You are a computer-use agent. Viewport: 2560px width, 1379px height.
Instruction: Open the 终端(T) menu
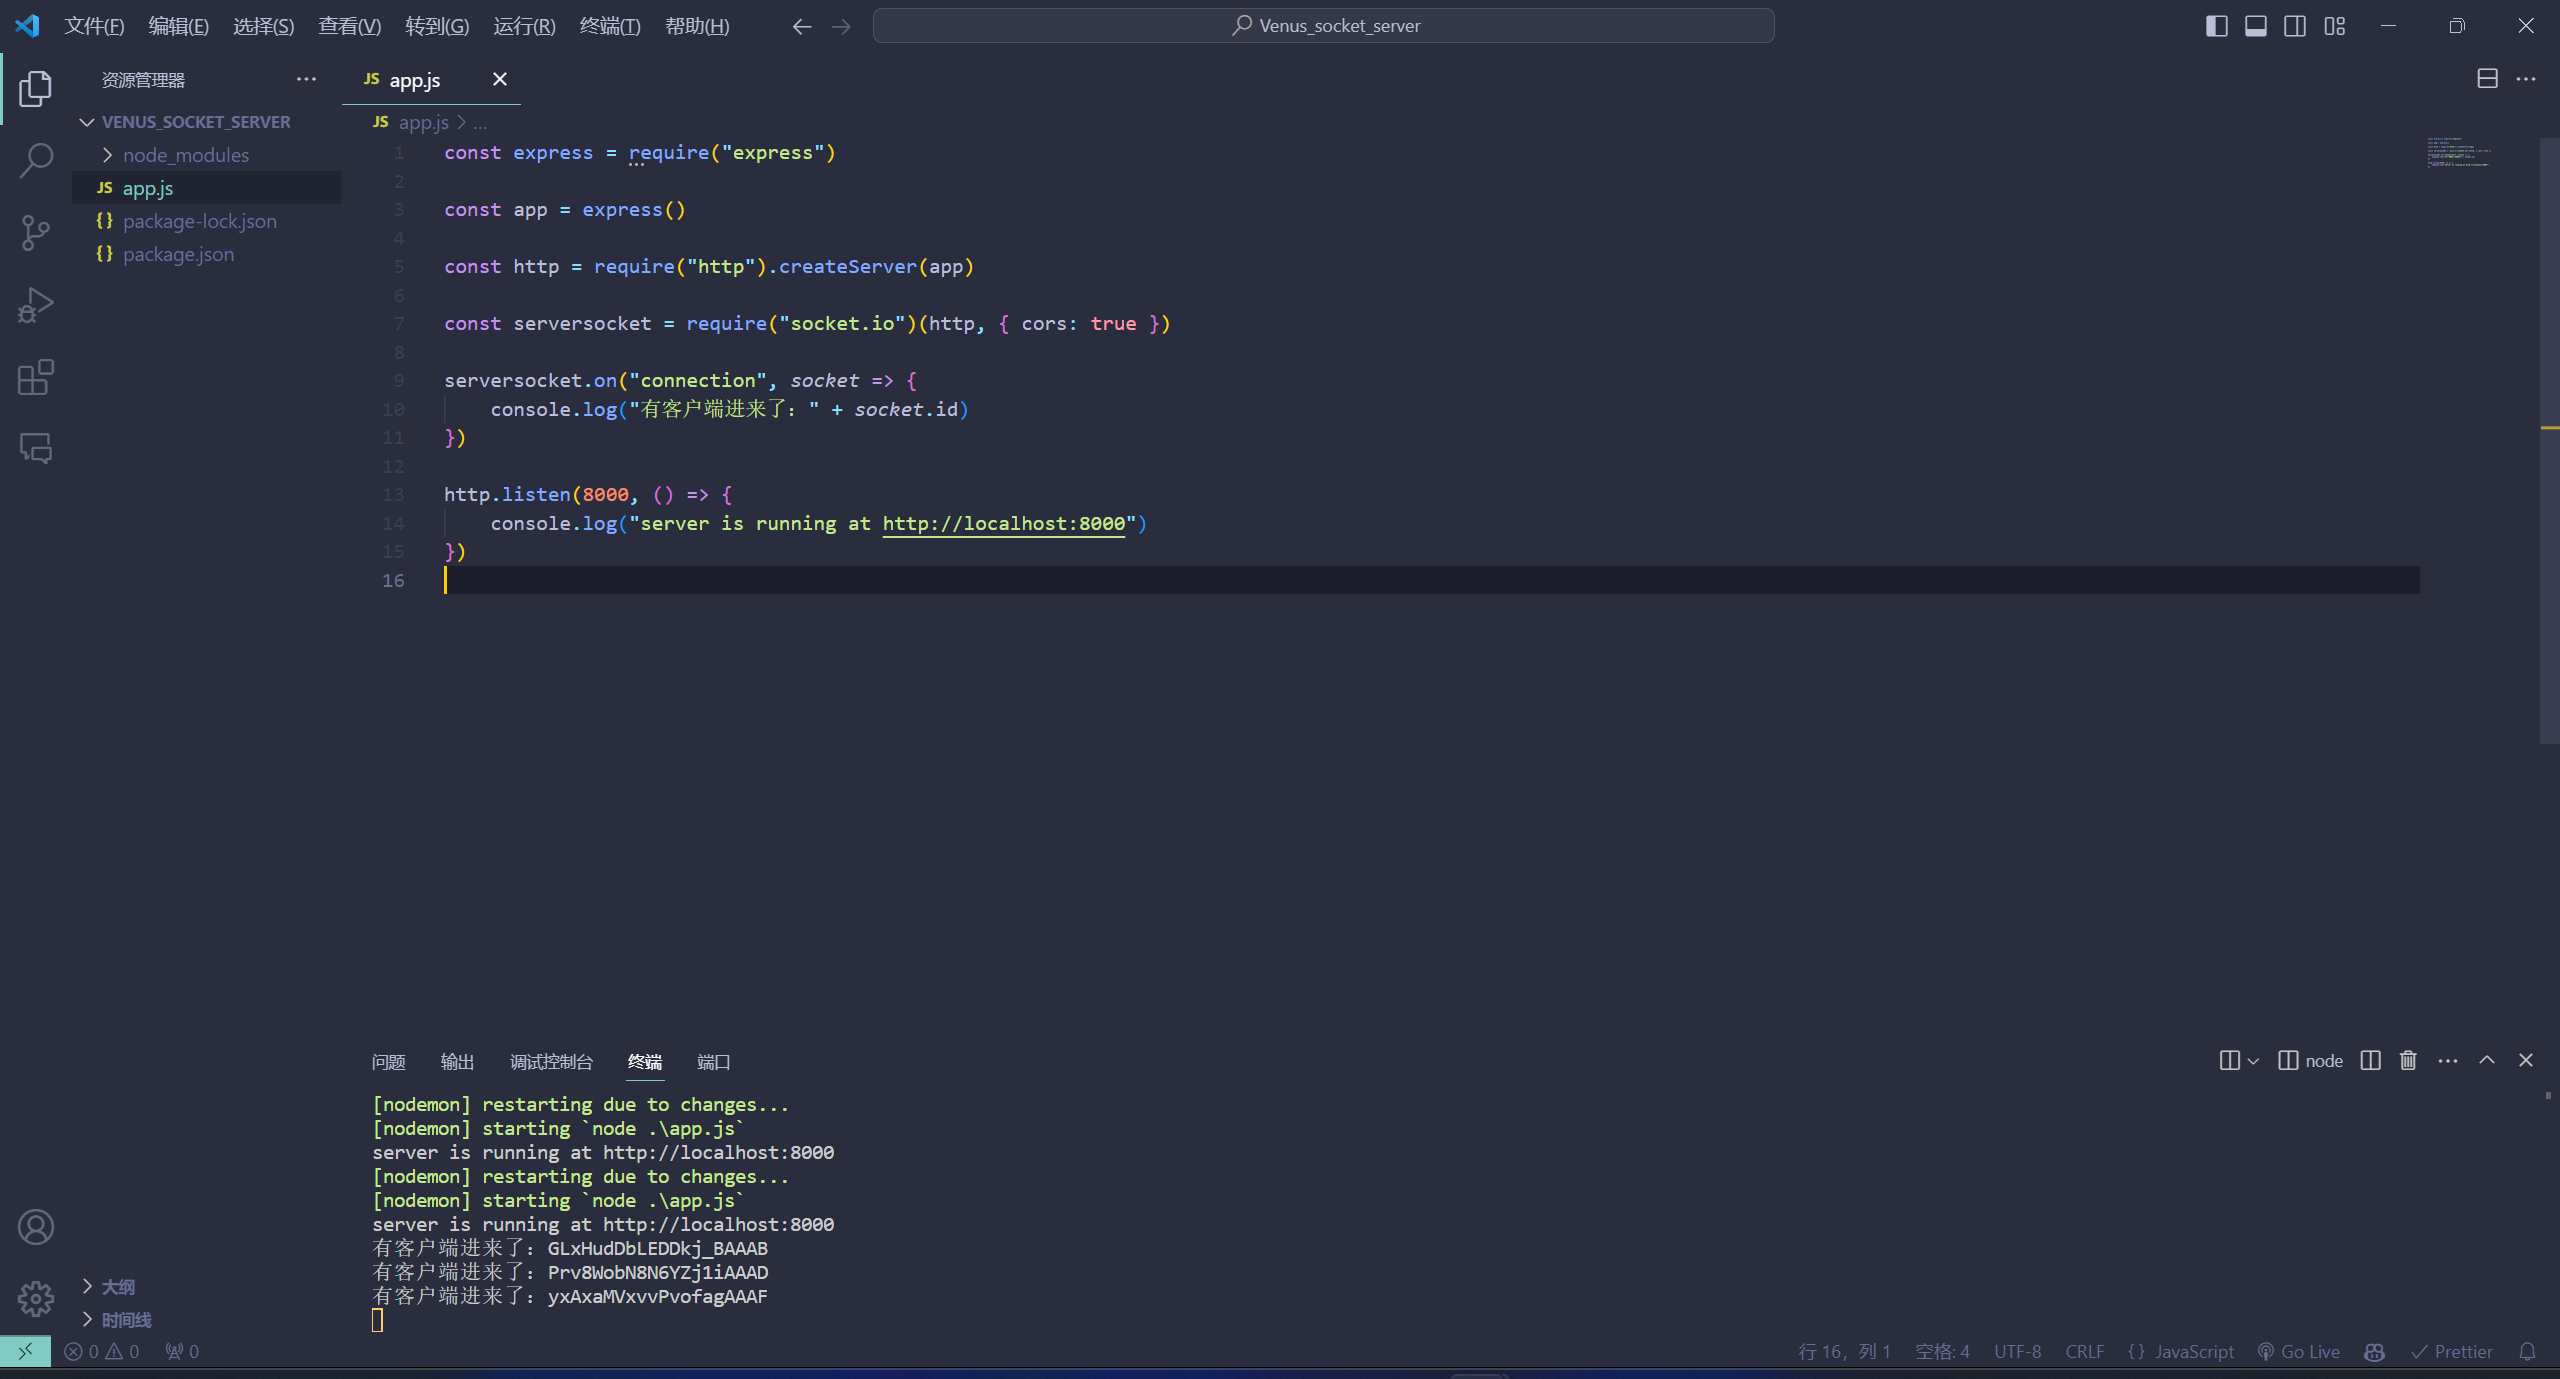[609, 26]
